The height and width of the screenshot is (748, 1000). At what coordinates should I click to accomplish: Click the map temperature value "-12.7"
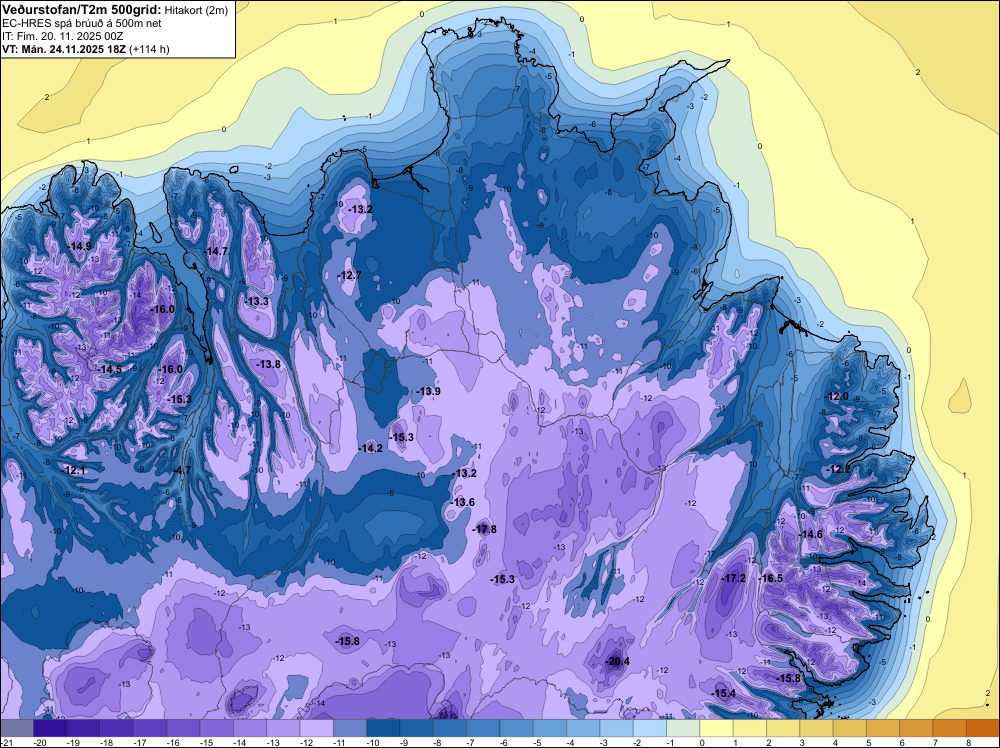(x=350, y=275)
